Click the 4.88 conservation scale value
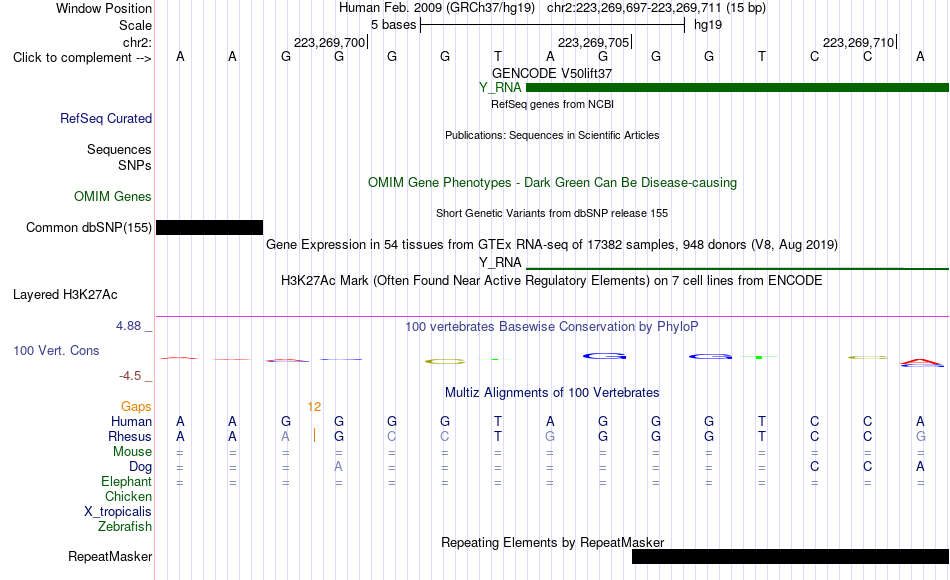This screenshot has height=580, width=950. [x=128, y=326]
